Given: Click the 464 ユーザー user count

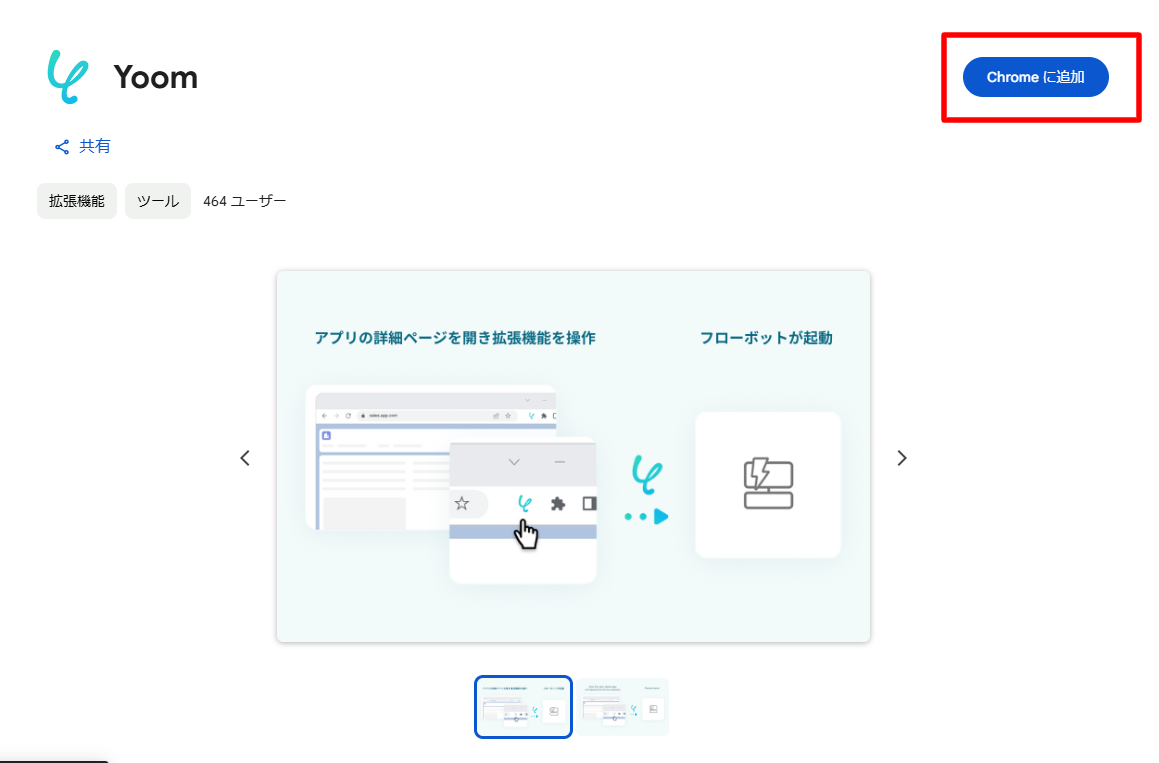Looking at the screenshot, I should tap(245, 201).
